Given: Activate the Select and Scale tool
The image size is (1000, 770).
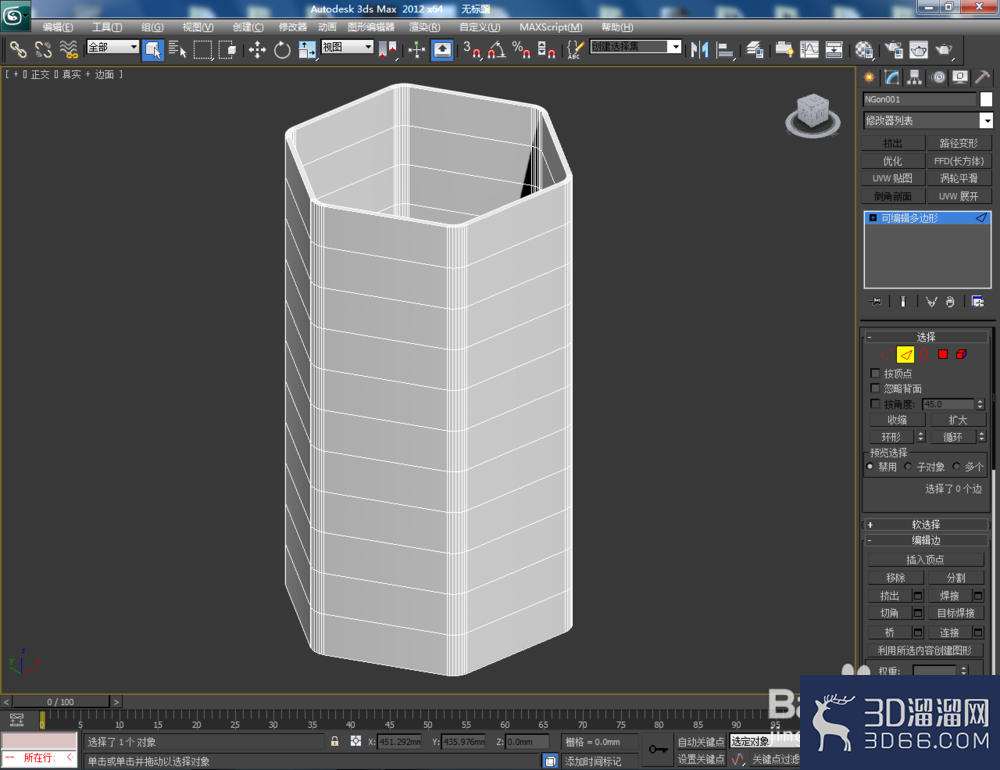Looking at the screenshot, I should pos(307,50).
